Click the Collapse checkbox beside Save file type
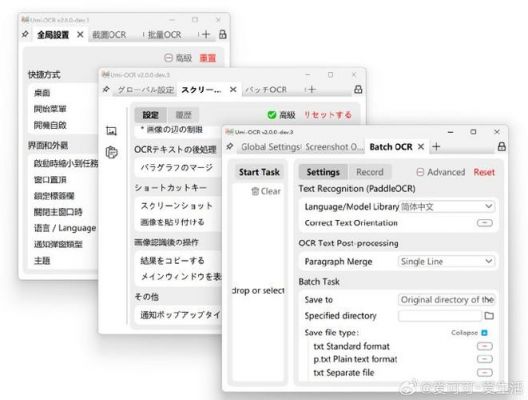This screenshot has height=400, width=528. tap(484, 333)
